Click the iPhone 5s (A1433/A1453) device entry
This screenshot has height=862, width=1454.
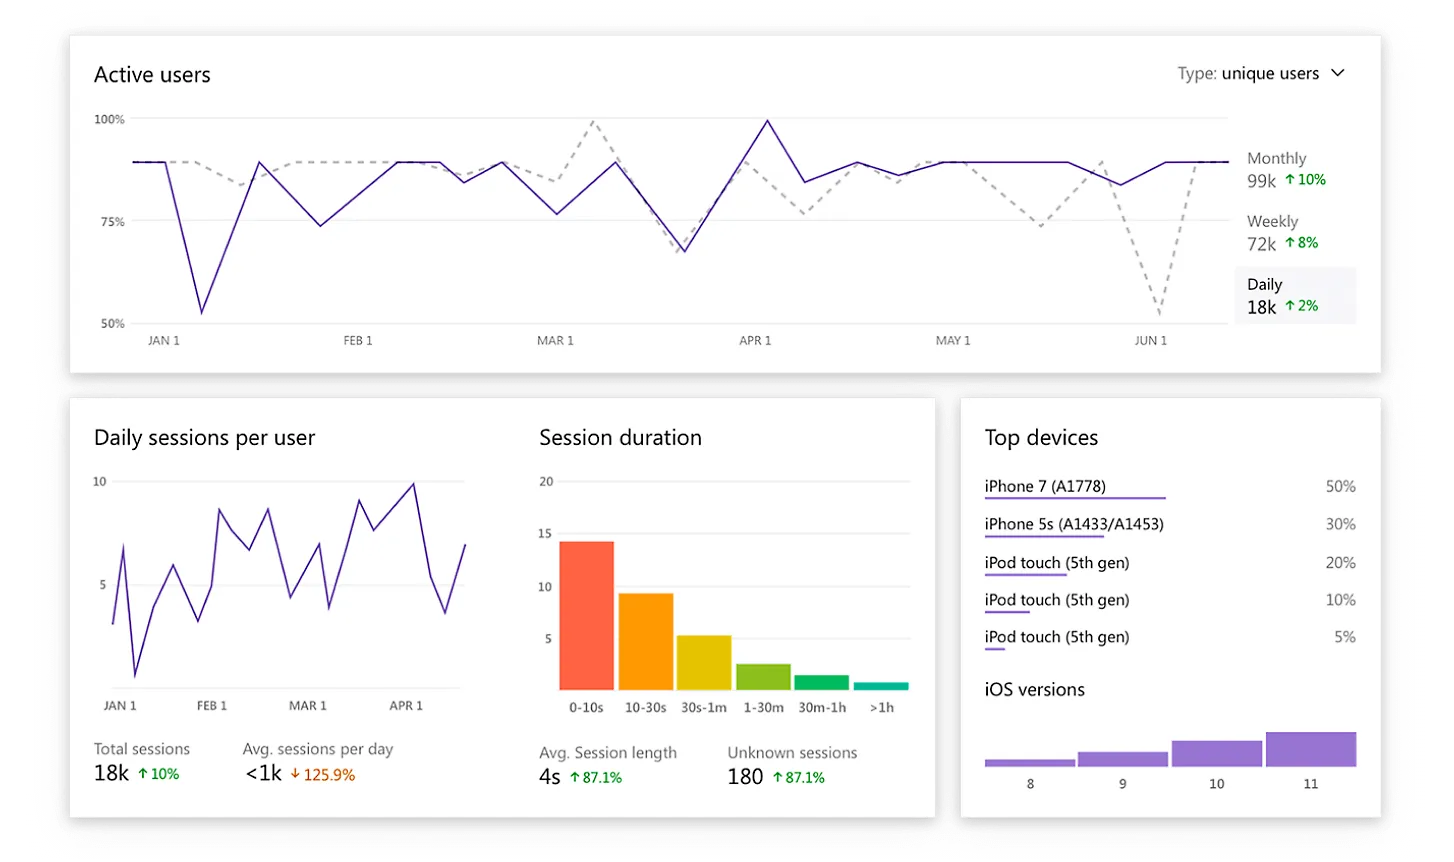[1073, 524]
